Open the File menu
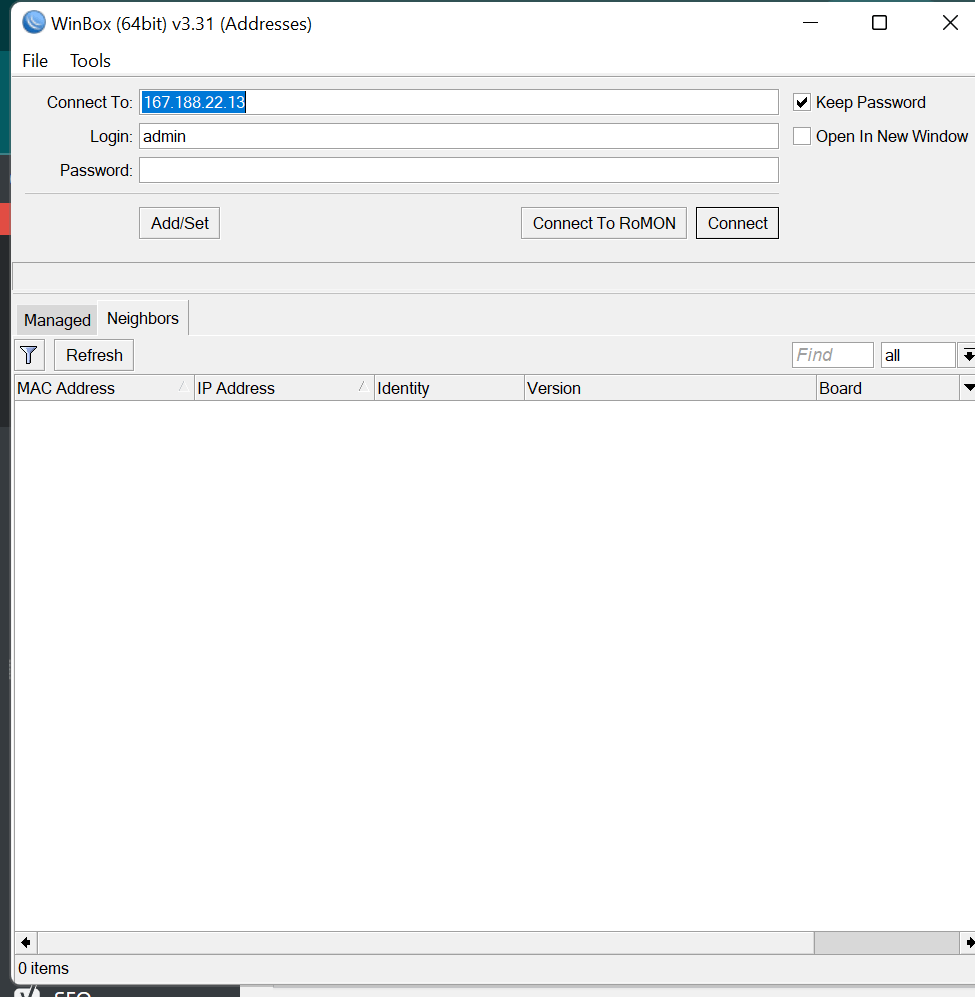 35,61
